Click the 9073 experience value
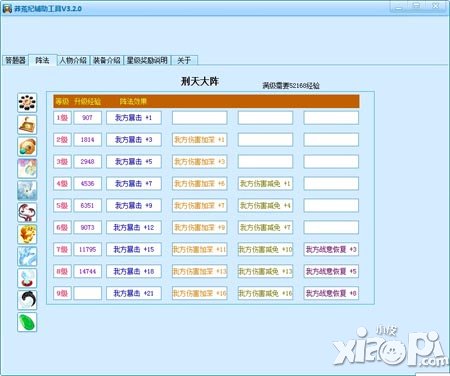This screenshot has width=450, height=376. click(87, 227)
